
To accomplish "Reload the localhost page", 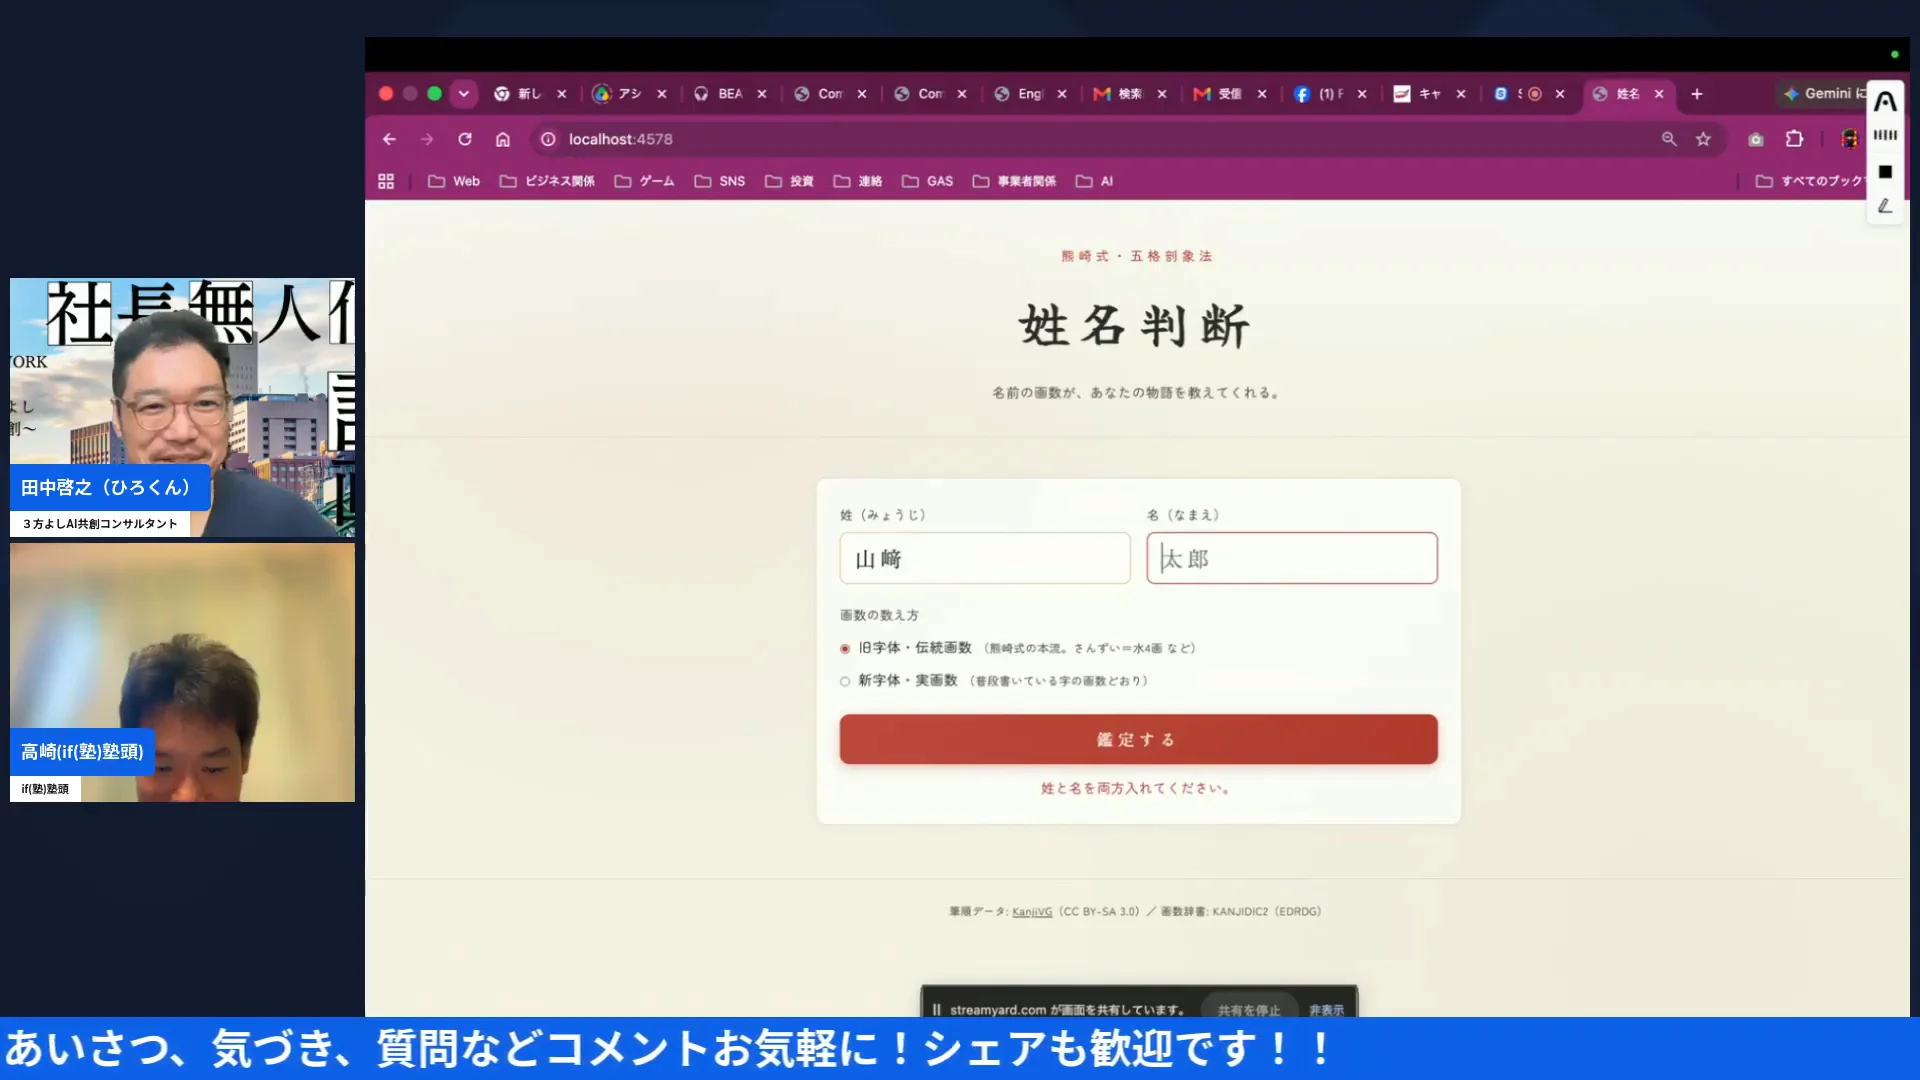I will [465, 139].
